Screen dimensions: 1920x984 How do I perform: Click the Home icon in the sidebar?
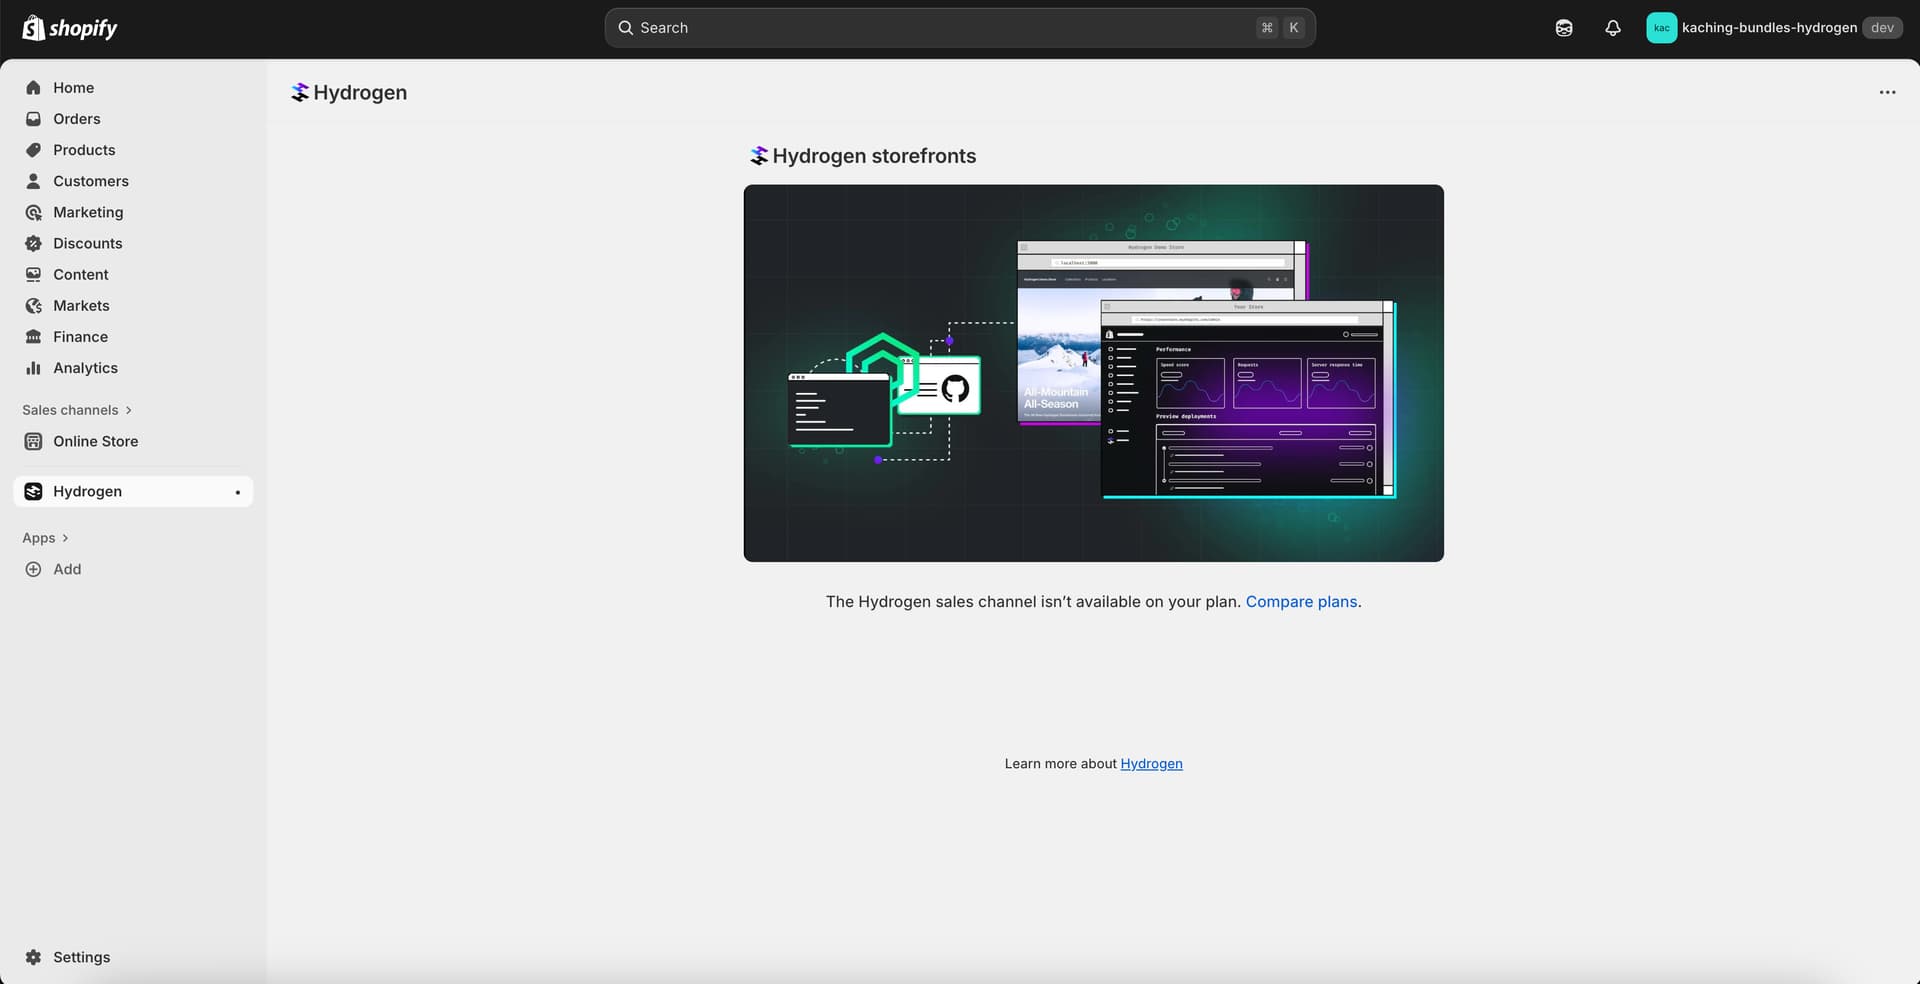tap(33, 88)
